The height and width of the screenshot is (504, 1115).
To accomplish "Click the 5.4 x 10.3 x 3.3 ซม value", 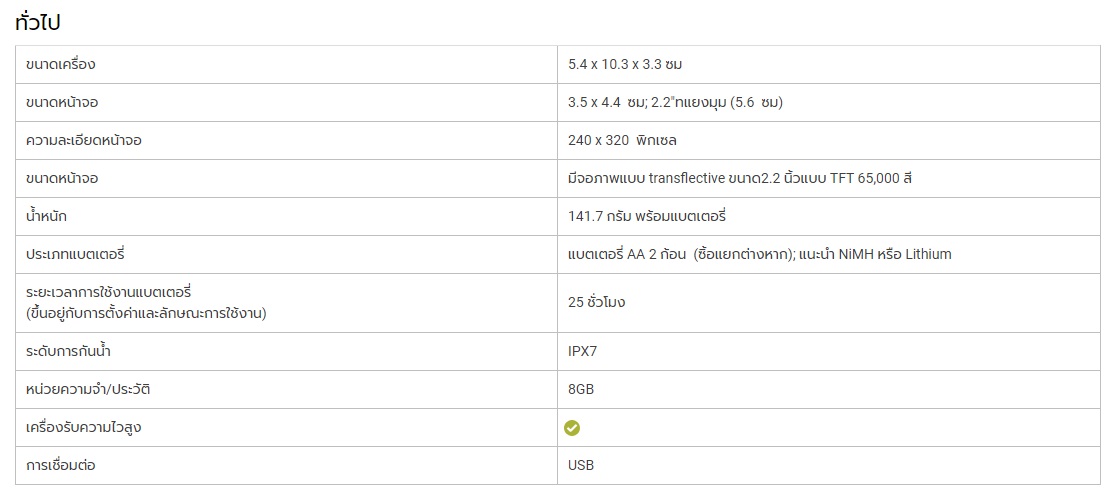I will click(625, 65).
